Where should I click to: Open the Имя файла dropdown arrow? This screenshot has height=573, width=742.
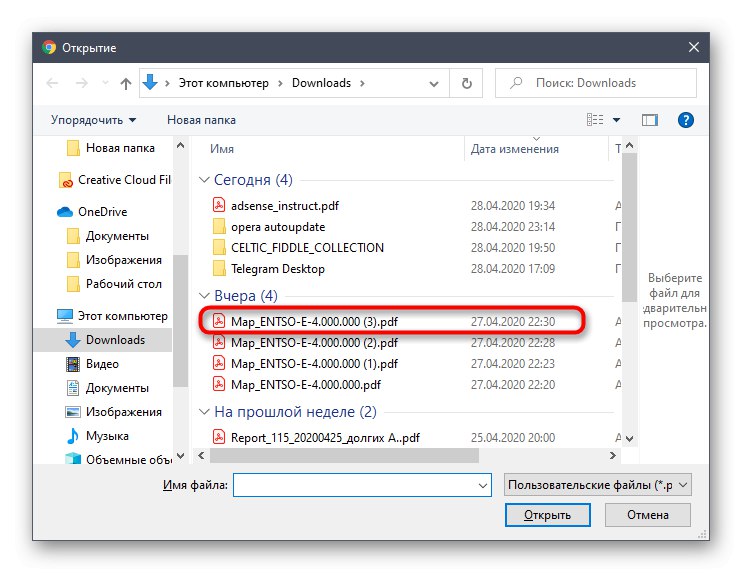click(483, 485)
